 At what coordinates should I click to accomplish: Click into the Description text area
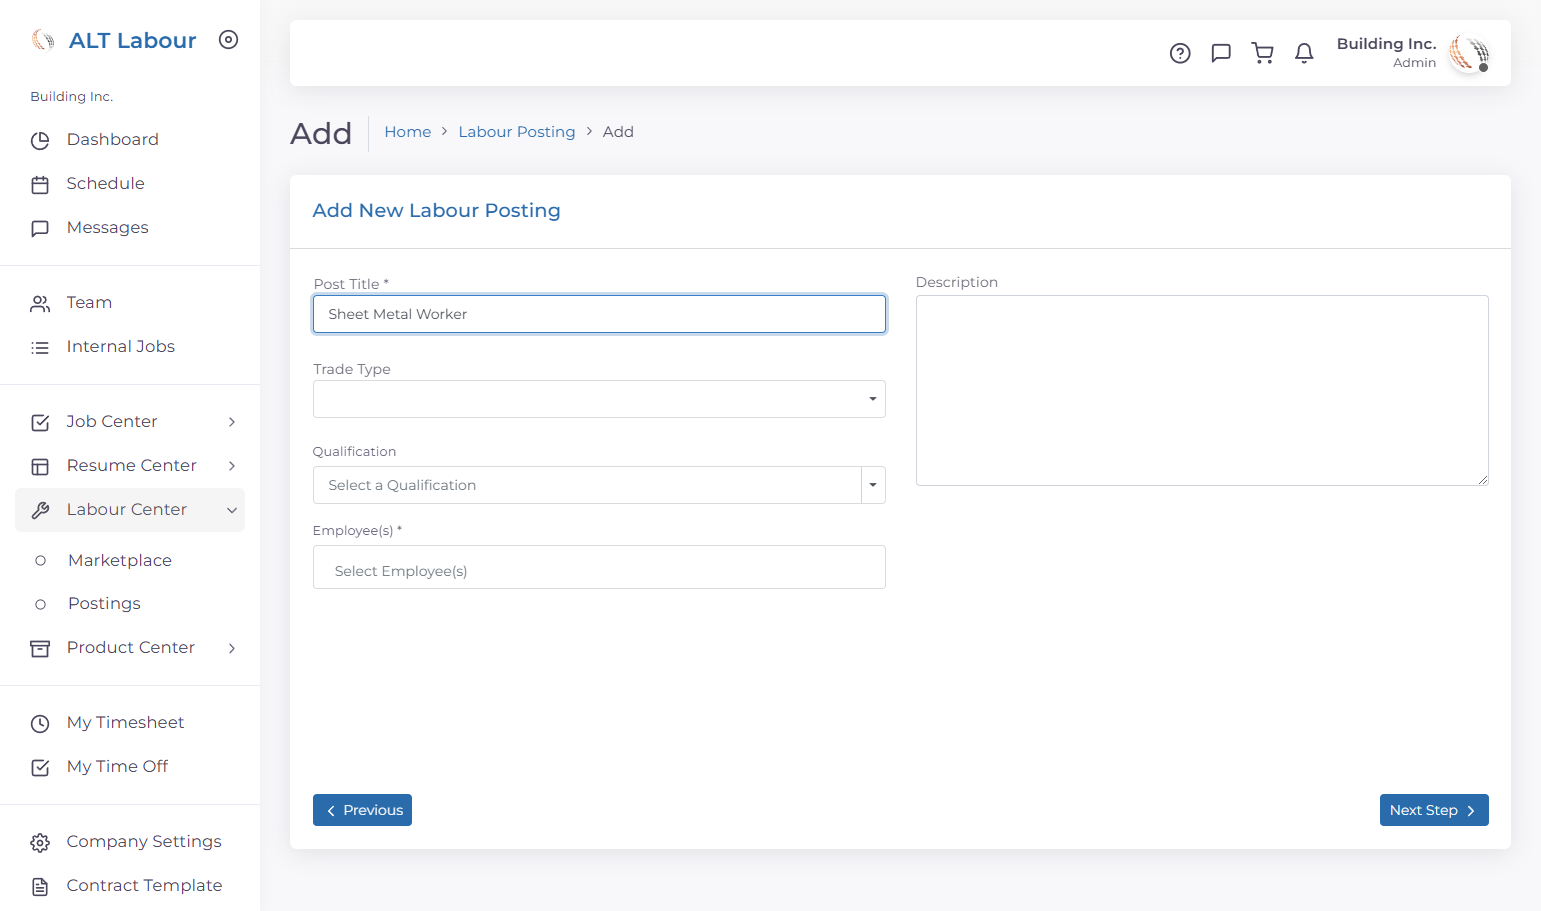pos(1202,390)
